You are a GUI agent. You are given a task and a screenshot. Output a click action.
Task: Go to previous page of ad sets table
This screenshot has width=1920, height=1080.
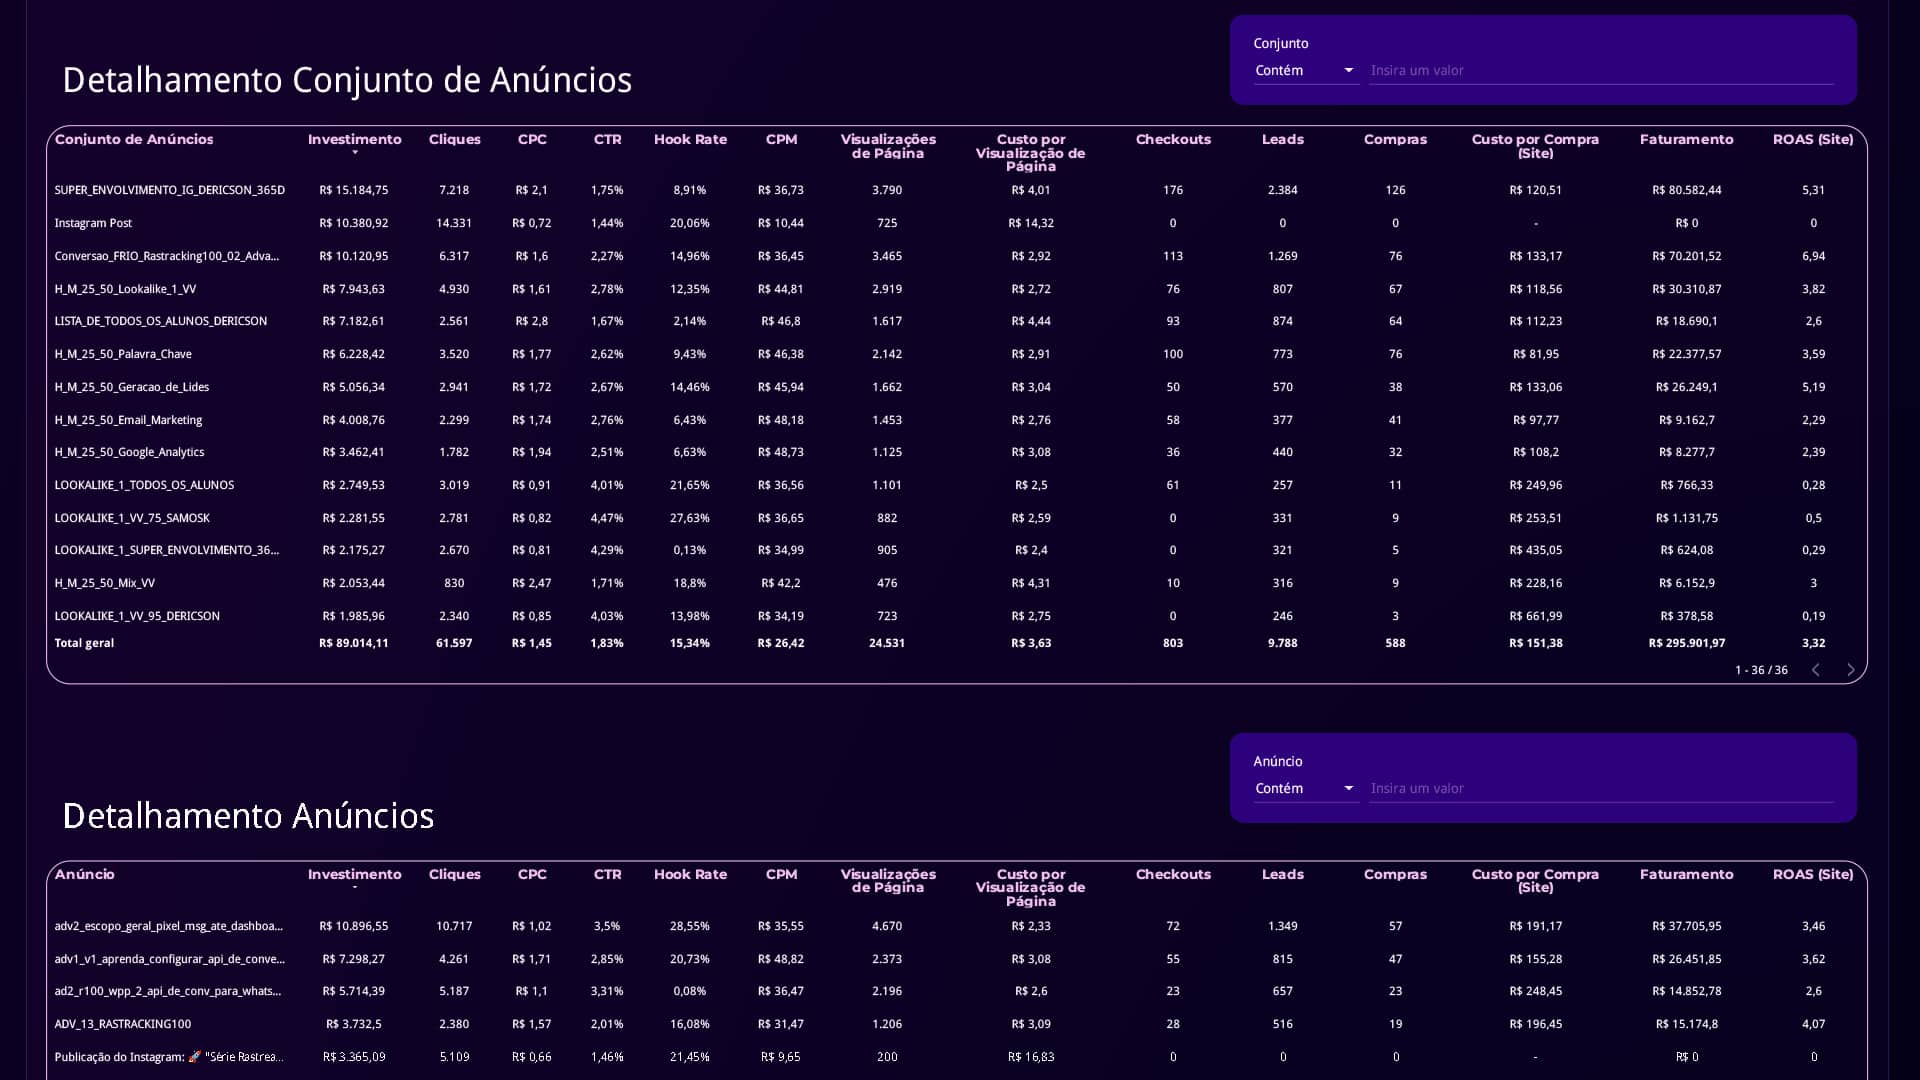[1816, 670]
